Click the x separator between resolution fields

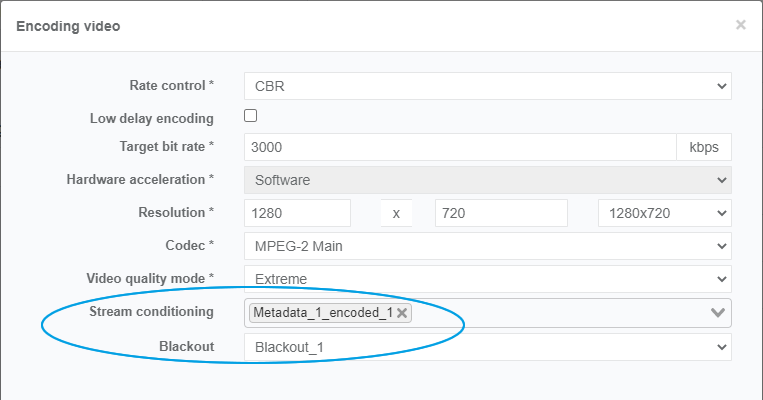pyautogui.click(x=396, y=213)
